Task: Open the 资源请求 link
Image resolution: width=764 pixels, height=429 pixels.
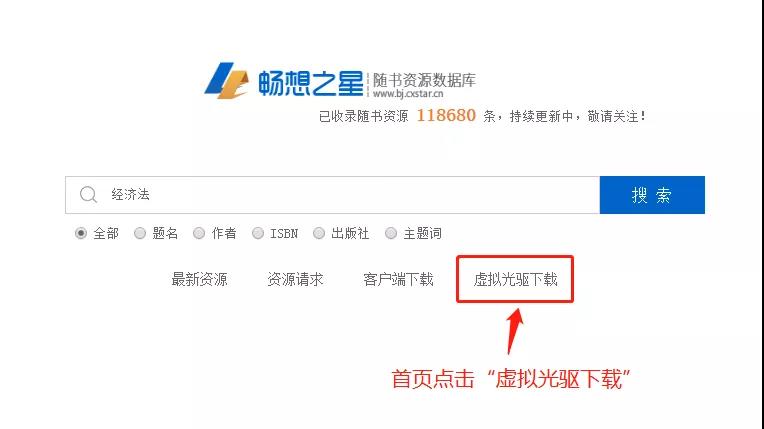Action: pos(295,279)
